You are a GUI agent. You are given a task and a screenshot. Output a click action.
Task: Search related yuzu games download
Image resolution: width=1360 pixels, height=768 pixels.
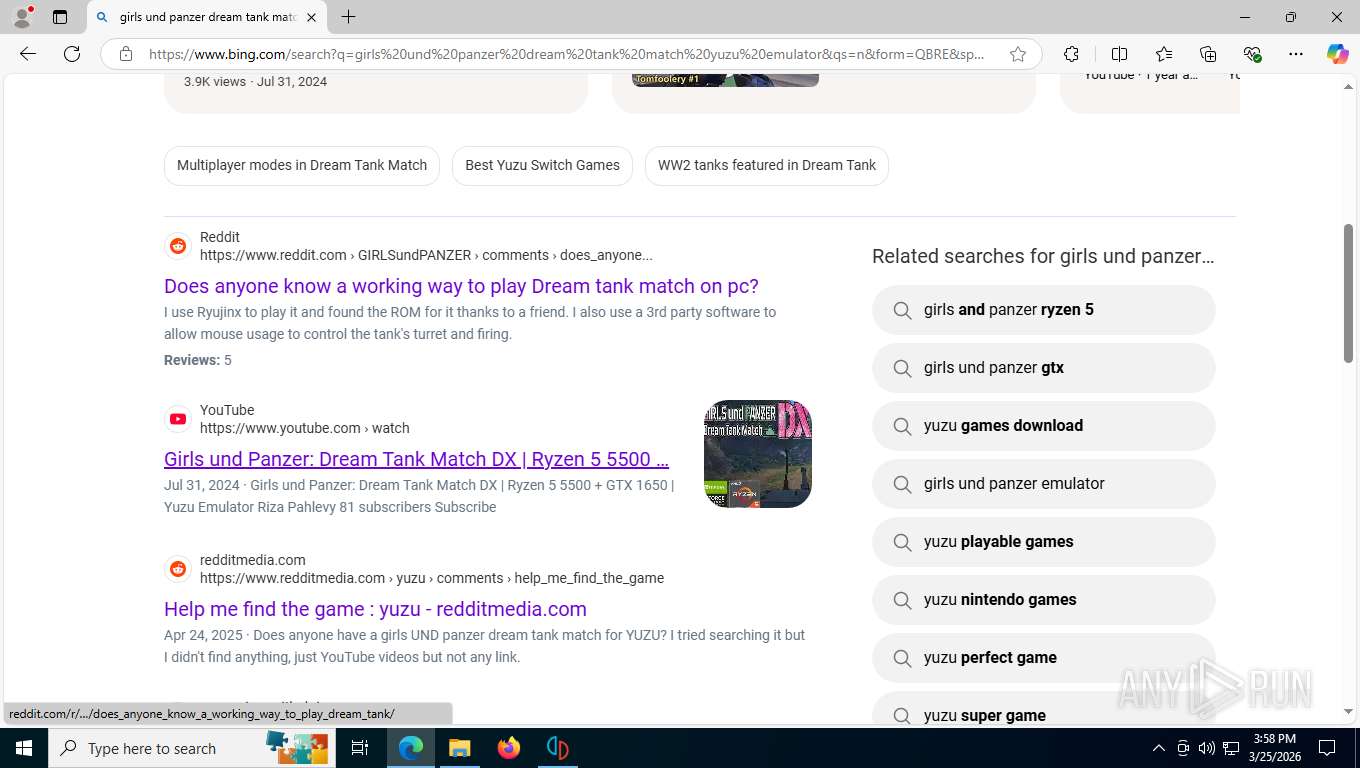(1044, 426)
